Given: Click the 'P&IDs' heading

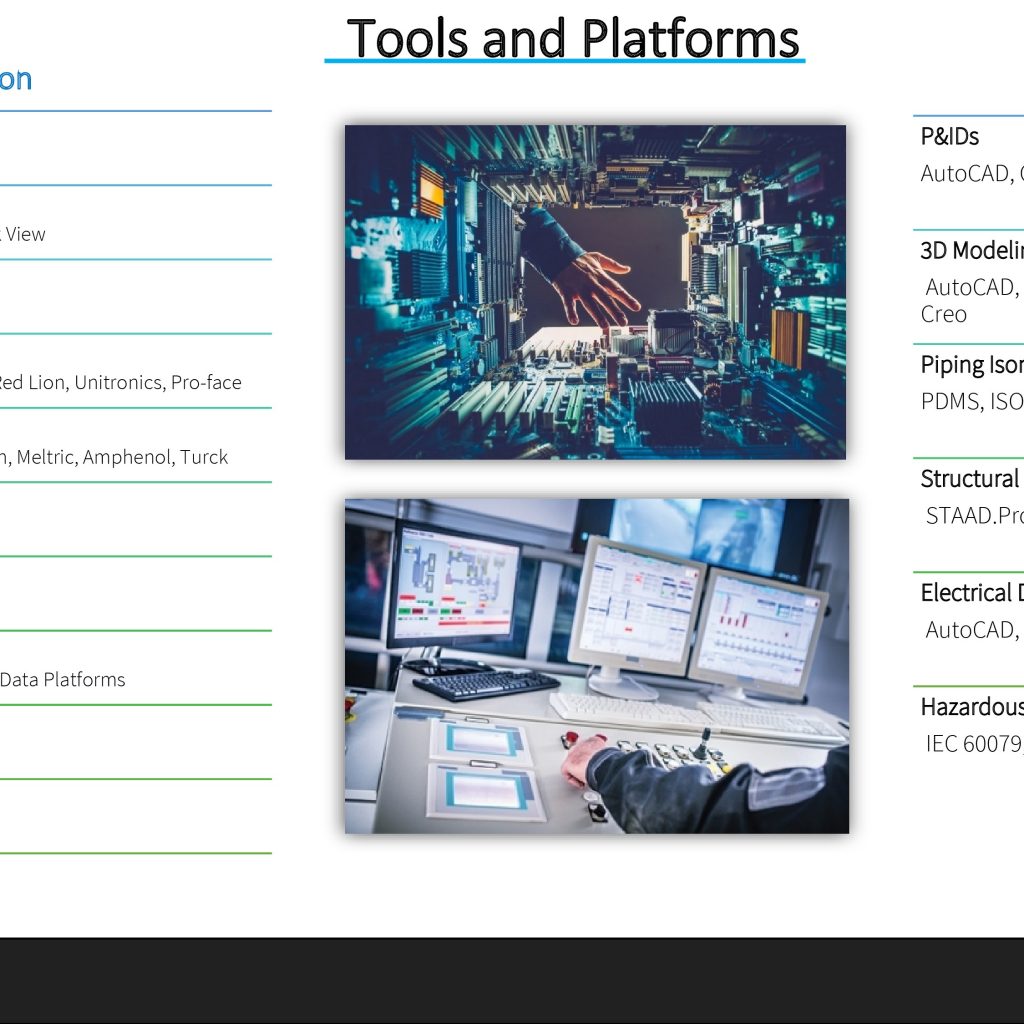Looking at the screenshot, I should [950, 136].
